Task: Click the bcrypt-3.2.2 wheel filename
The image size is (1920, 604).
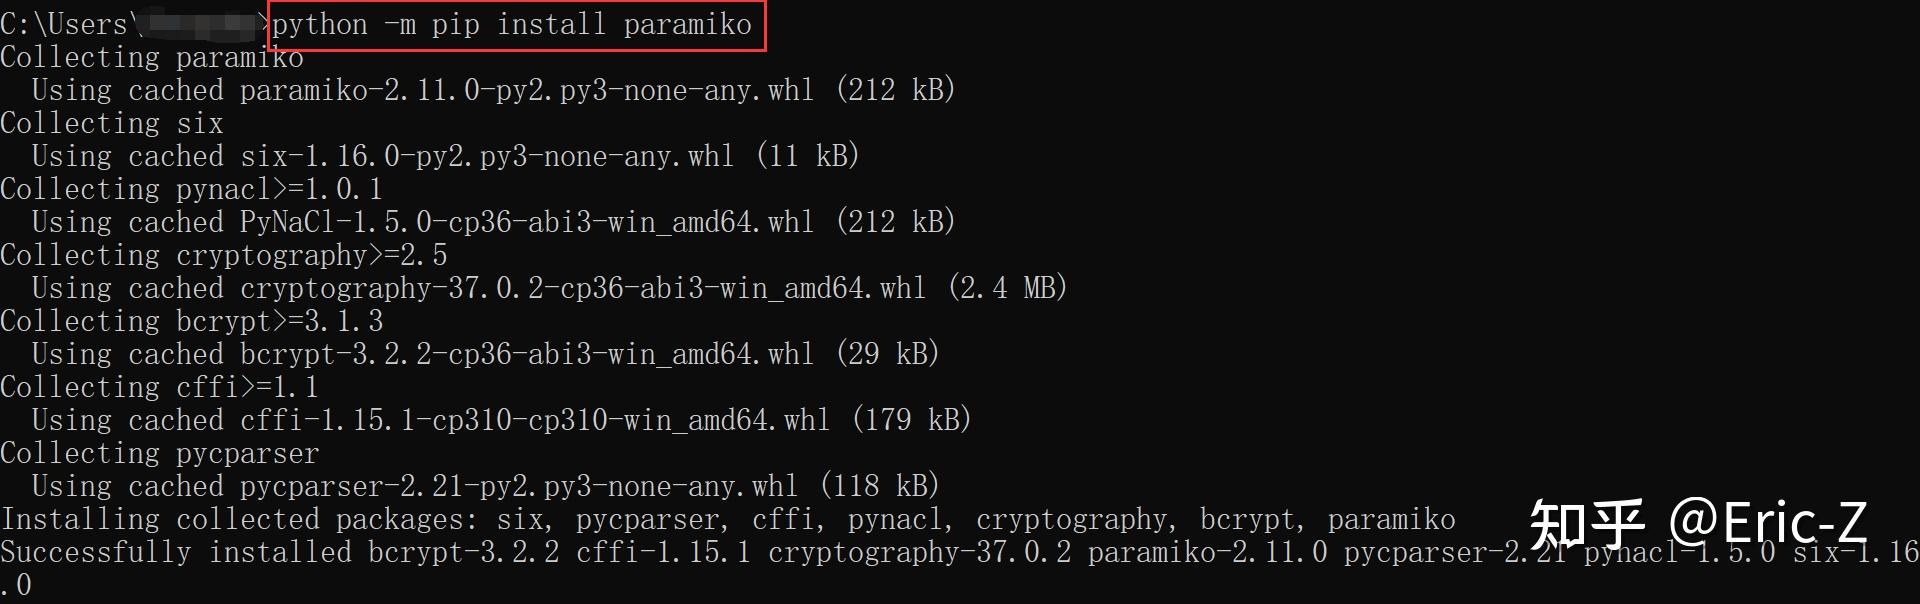Action: (527, 355)
